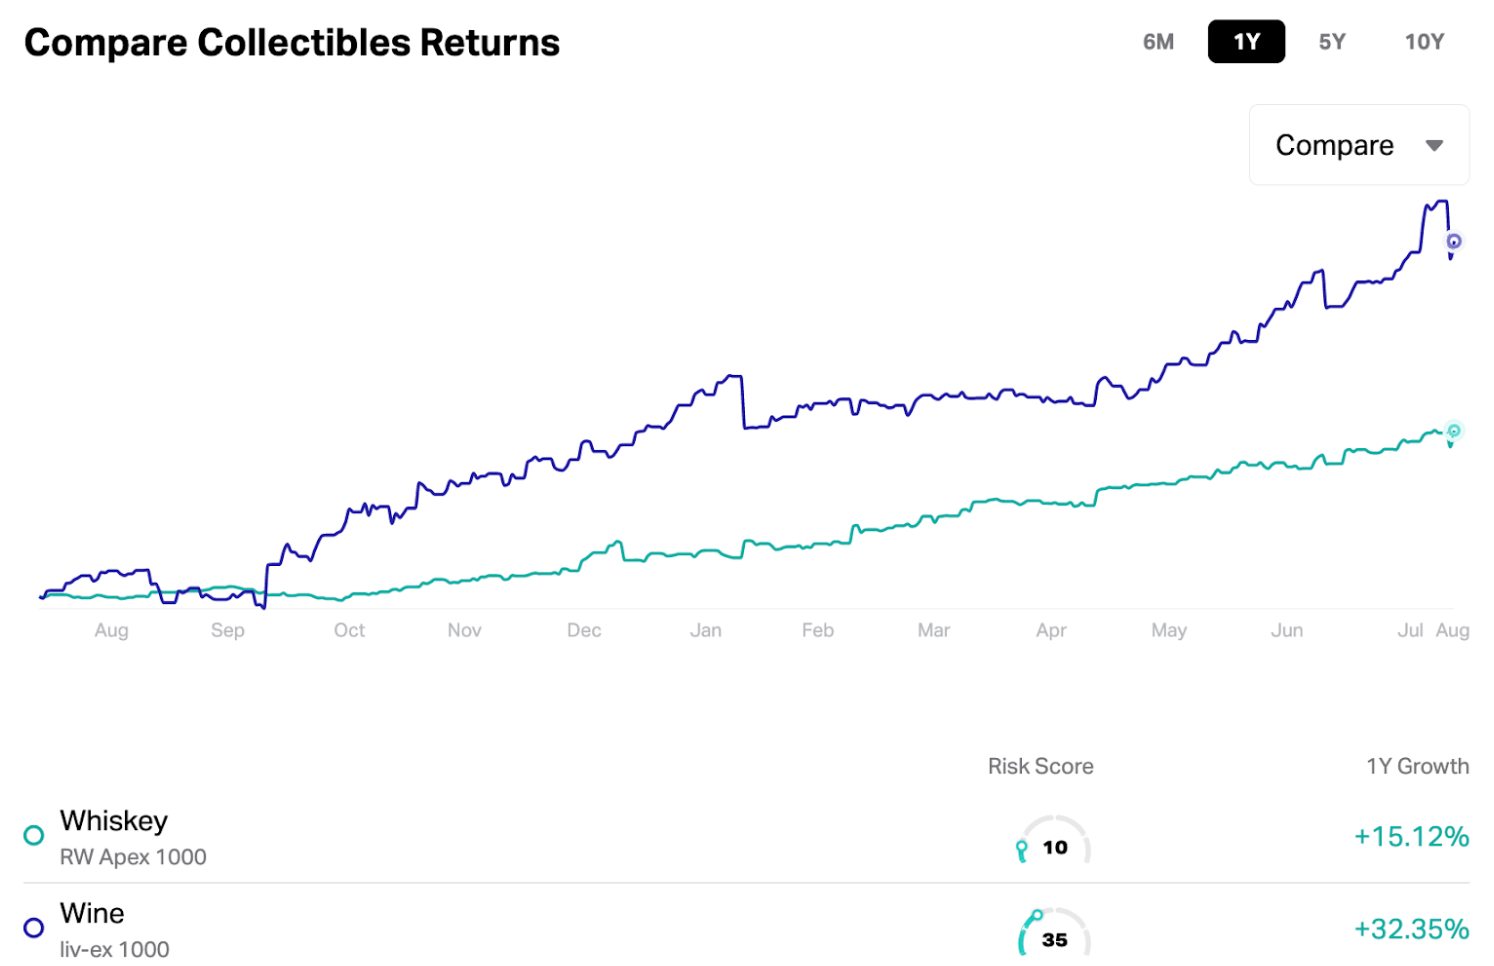The image size is (1494, 966).
Task: Select the 1Y time range tab
Action: coord(1246,42)
